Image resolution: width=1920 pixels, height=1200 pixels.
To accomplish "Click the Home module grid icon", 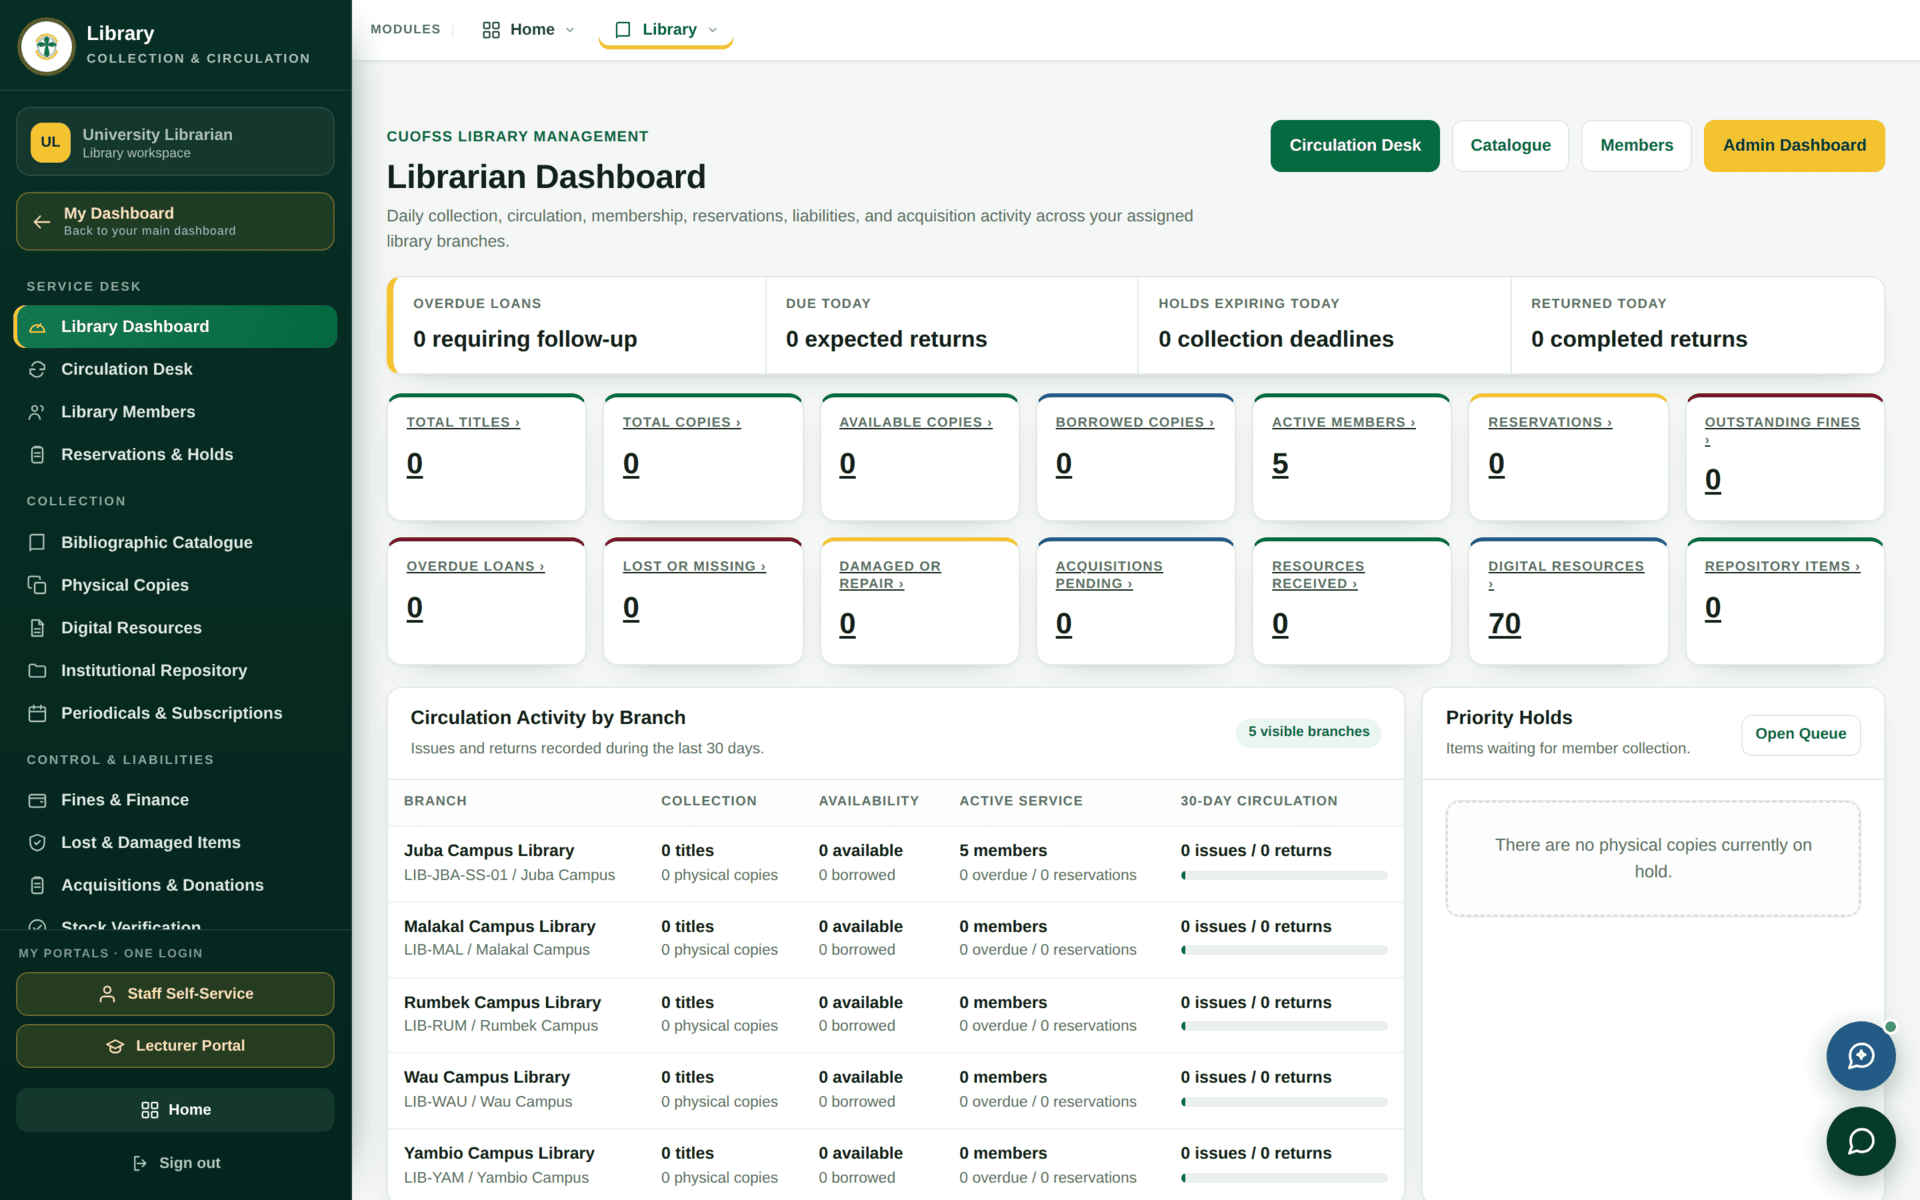I will pos(491,30).
